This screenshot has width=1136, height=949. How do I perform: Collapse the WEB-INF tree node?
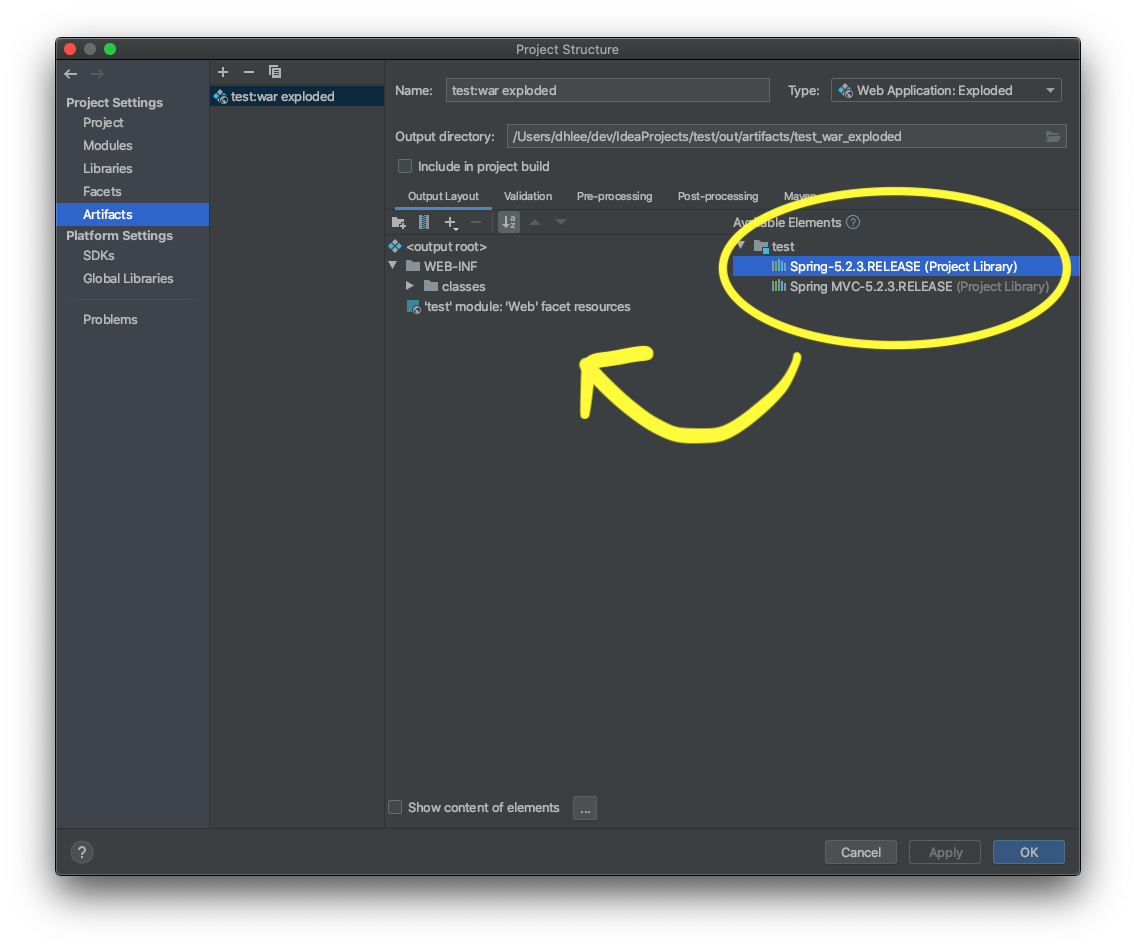click(x=393, y=265)
